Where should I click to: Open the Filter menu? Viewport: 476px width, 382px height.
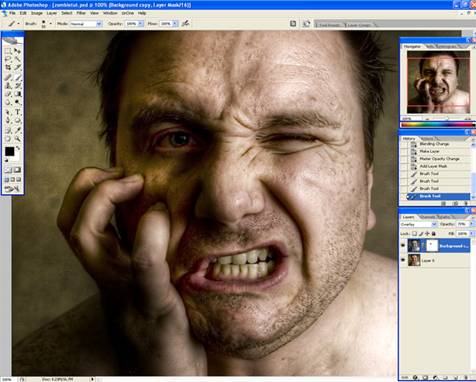pos(81,13)
